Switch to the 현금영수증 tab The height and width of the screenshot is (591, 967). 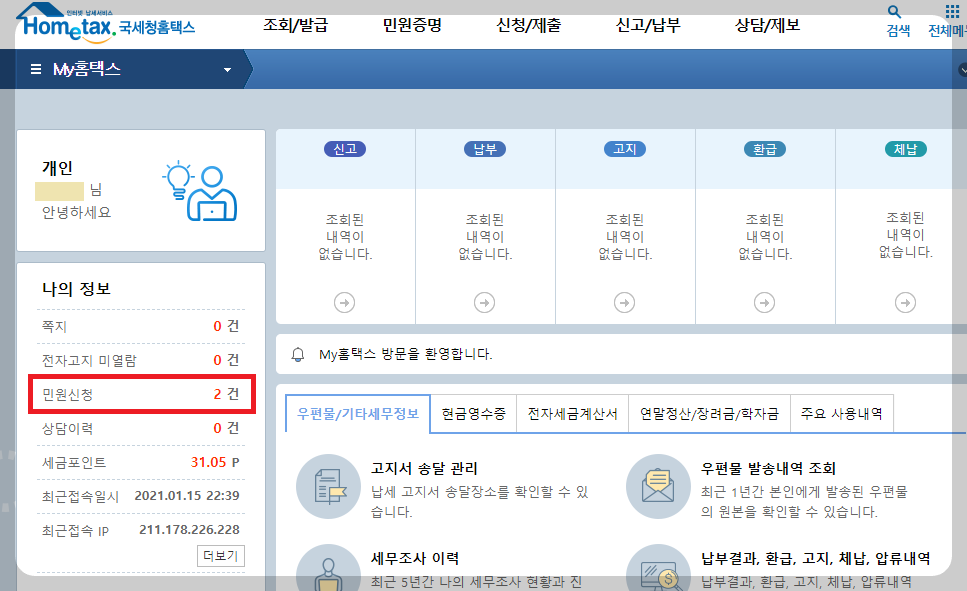click(x=474, y=414)
